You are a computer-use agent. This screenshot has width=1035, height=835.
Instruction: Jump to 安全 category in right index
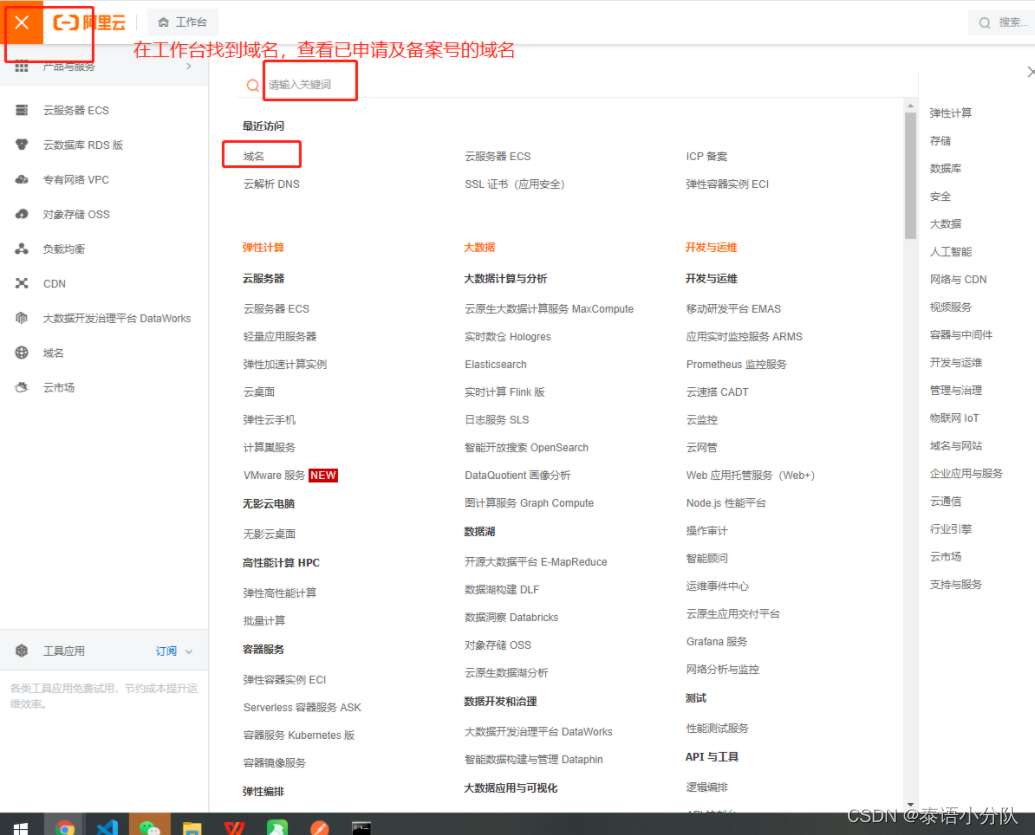(x=940, y=196)
